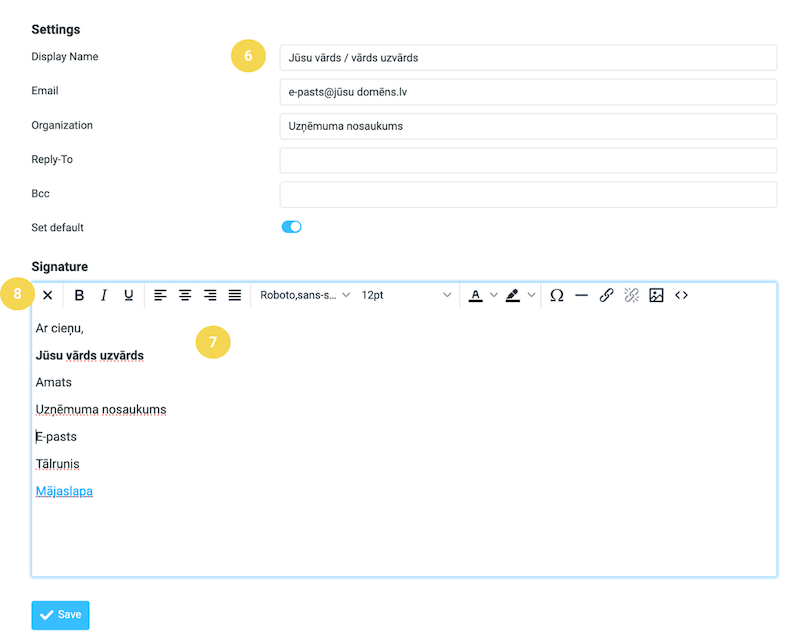The image size is (800, 639).
Task: Insert an image into the signature
Action: (x=656, y=295)
